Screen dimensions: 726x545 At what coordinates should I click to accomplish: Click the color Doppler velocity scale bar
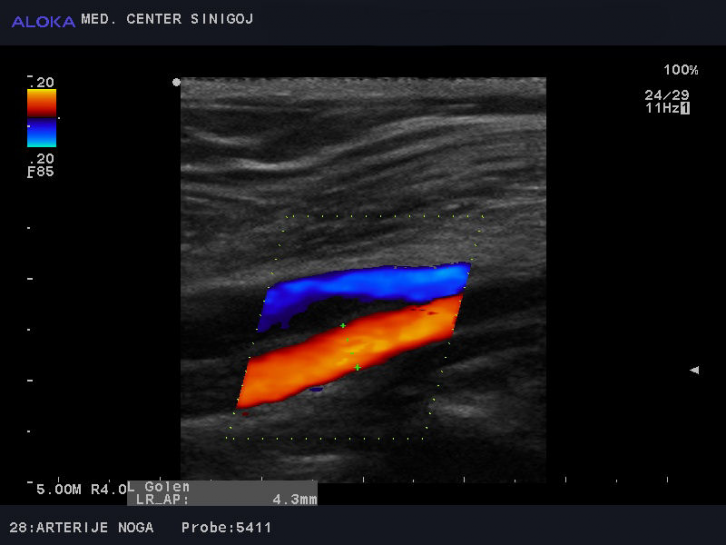point(42,118)
